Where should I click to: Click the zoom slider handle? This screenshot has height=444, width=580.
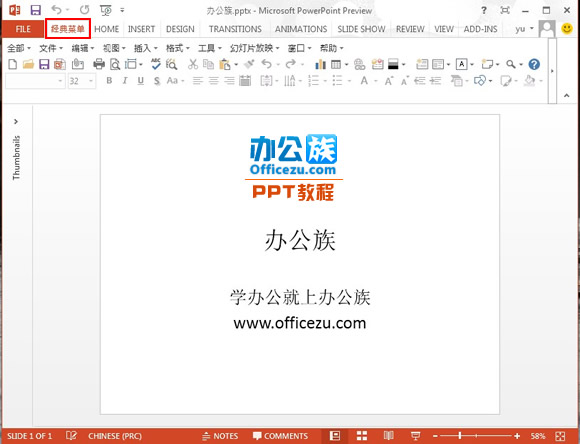click(x=460, y=436)
